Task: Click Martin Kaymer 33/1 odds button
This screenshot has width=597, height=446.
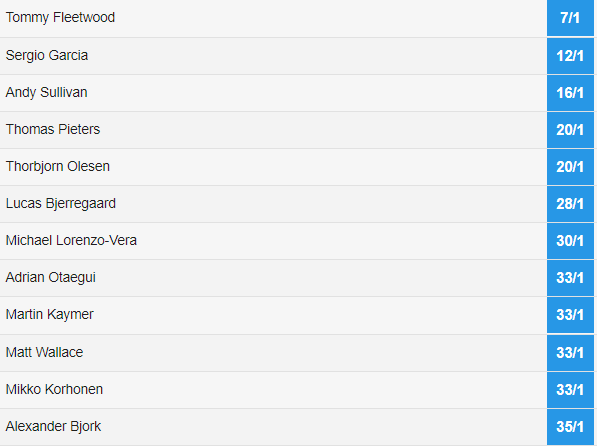Action: [x=570, y=315]
